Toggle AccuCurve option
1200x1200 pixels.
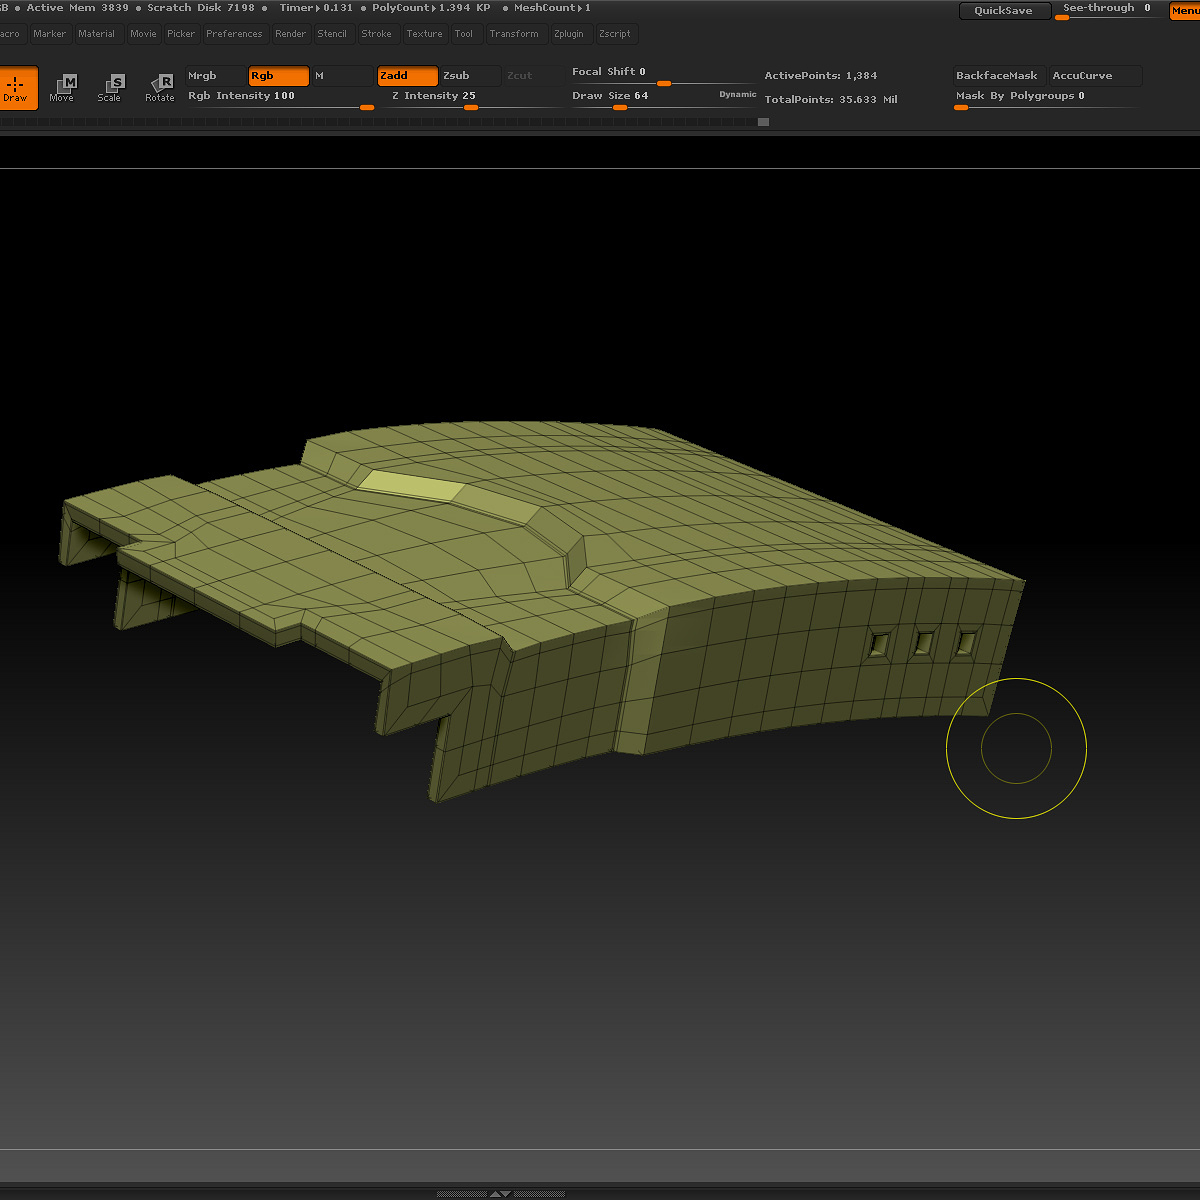[1095, 76]
